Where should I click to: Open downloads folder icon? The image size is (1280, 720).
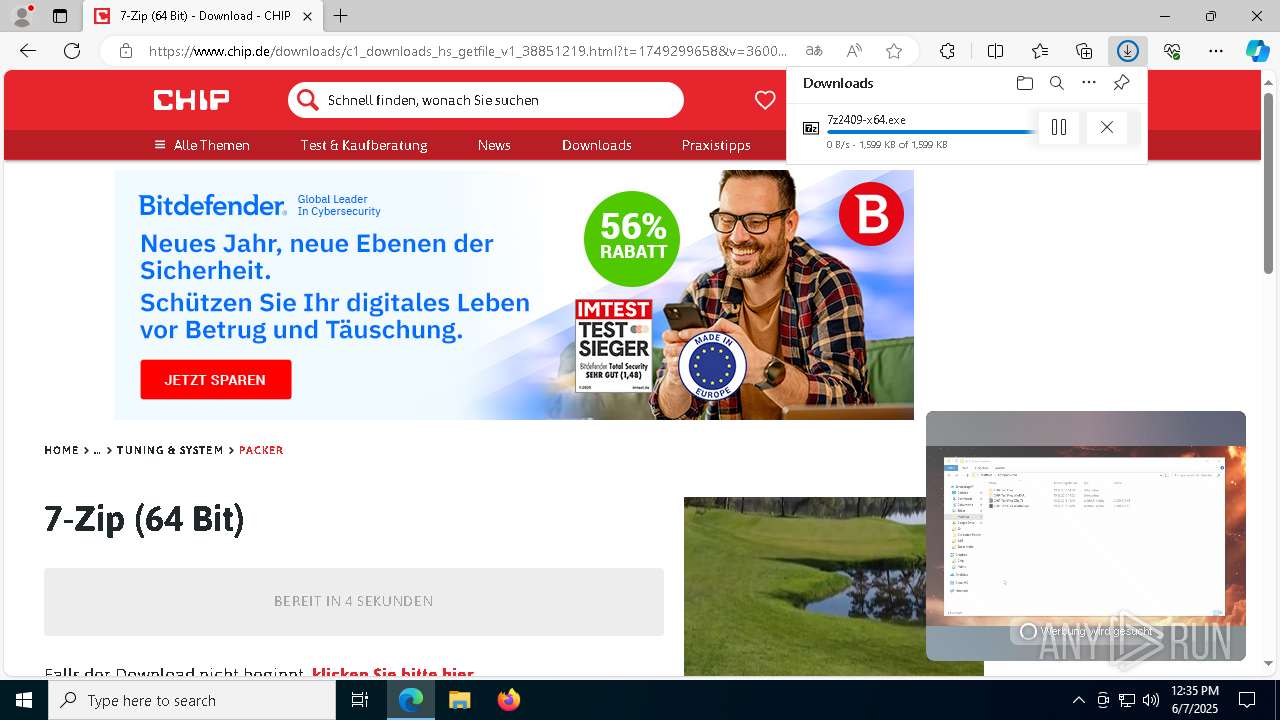coord(1024,83)
